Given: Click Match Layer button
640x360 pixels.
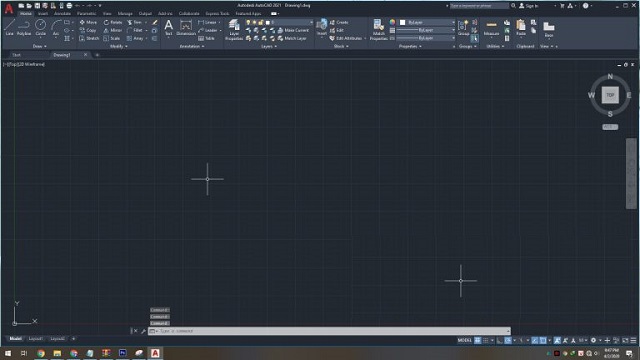Looking at the screenshot, I should point(292,38).
